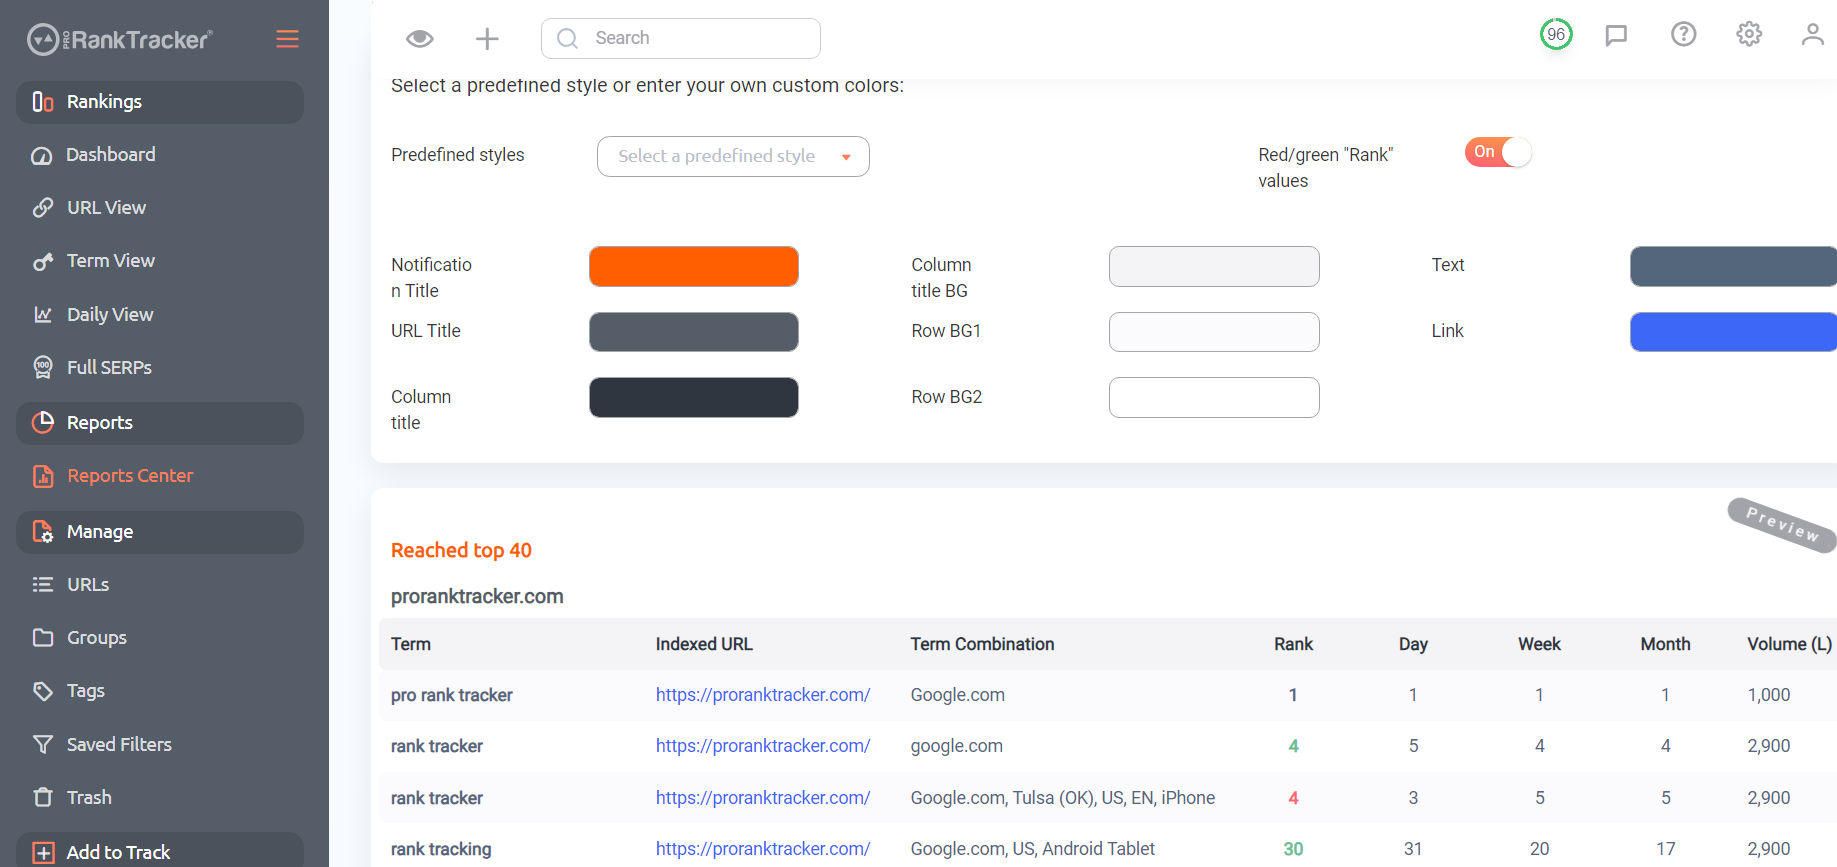The height and width of the screenshot is (867, 1837).
Task: Open proranktracker.com link in pro rank tracker row
Action: click(763, 695)
